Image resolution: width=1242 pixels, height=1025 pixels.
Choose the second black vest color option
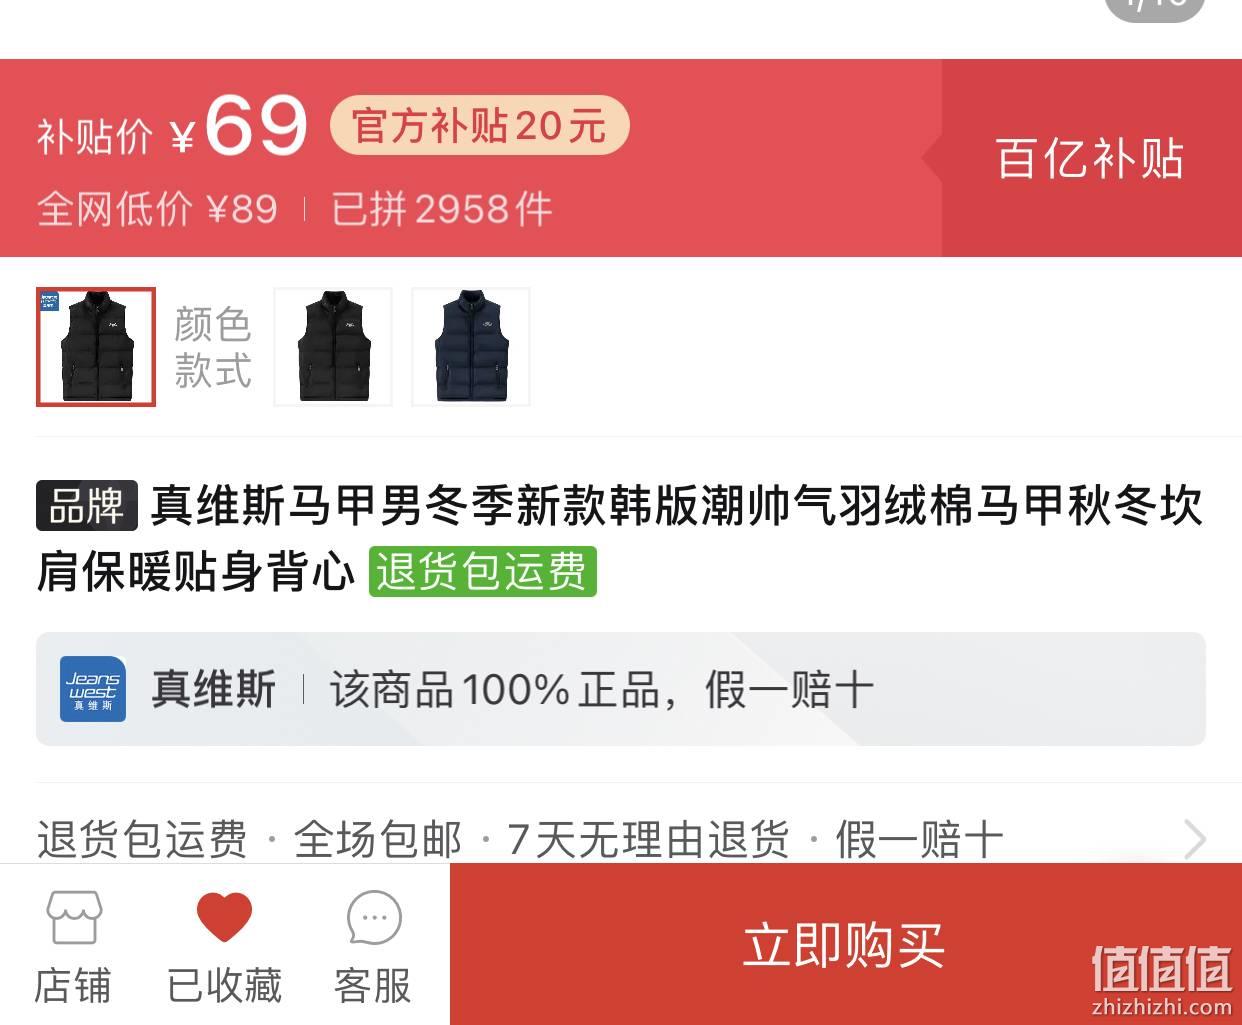point(333,347)
